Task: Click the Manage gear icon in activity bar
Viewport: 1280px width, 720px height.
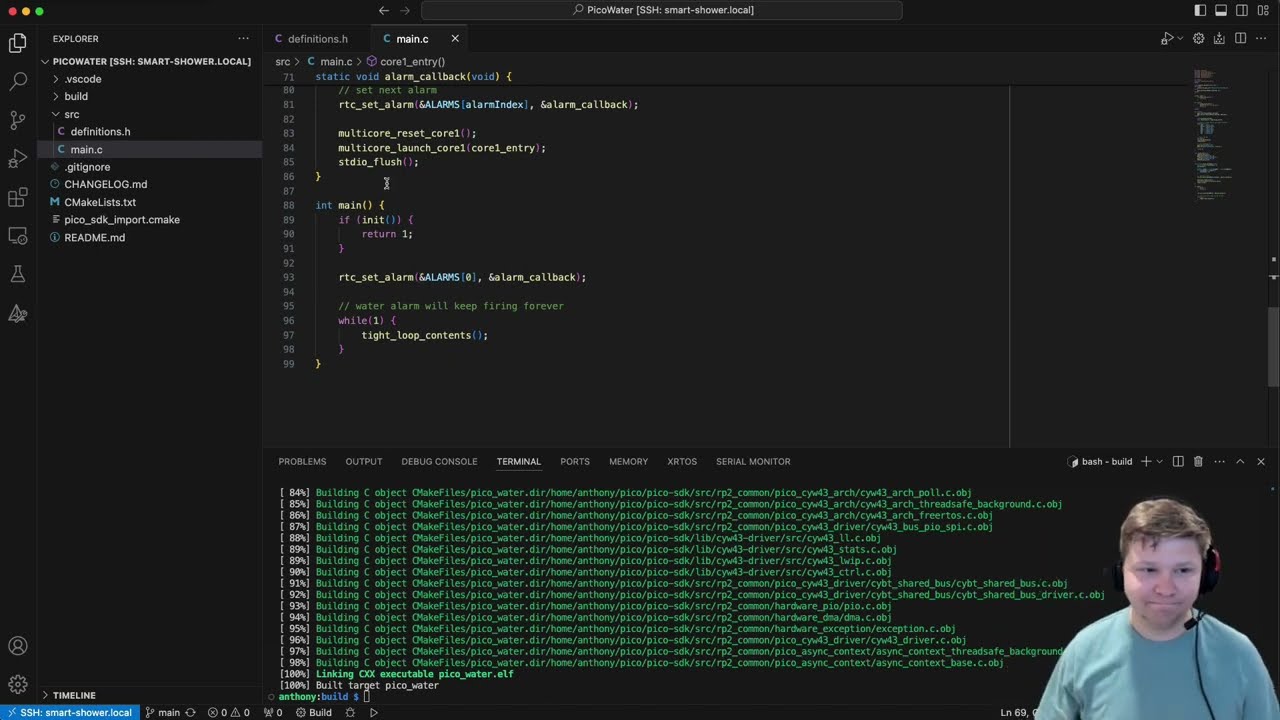Action: pos(17,685)
